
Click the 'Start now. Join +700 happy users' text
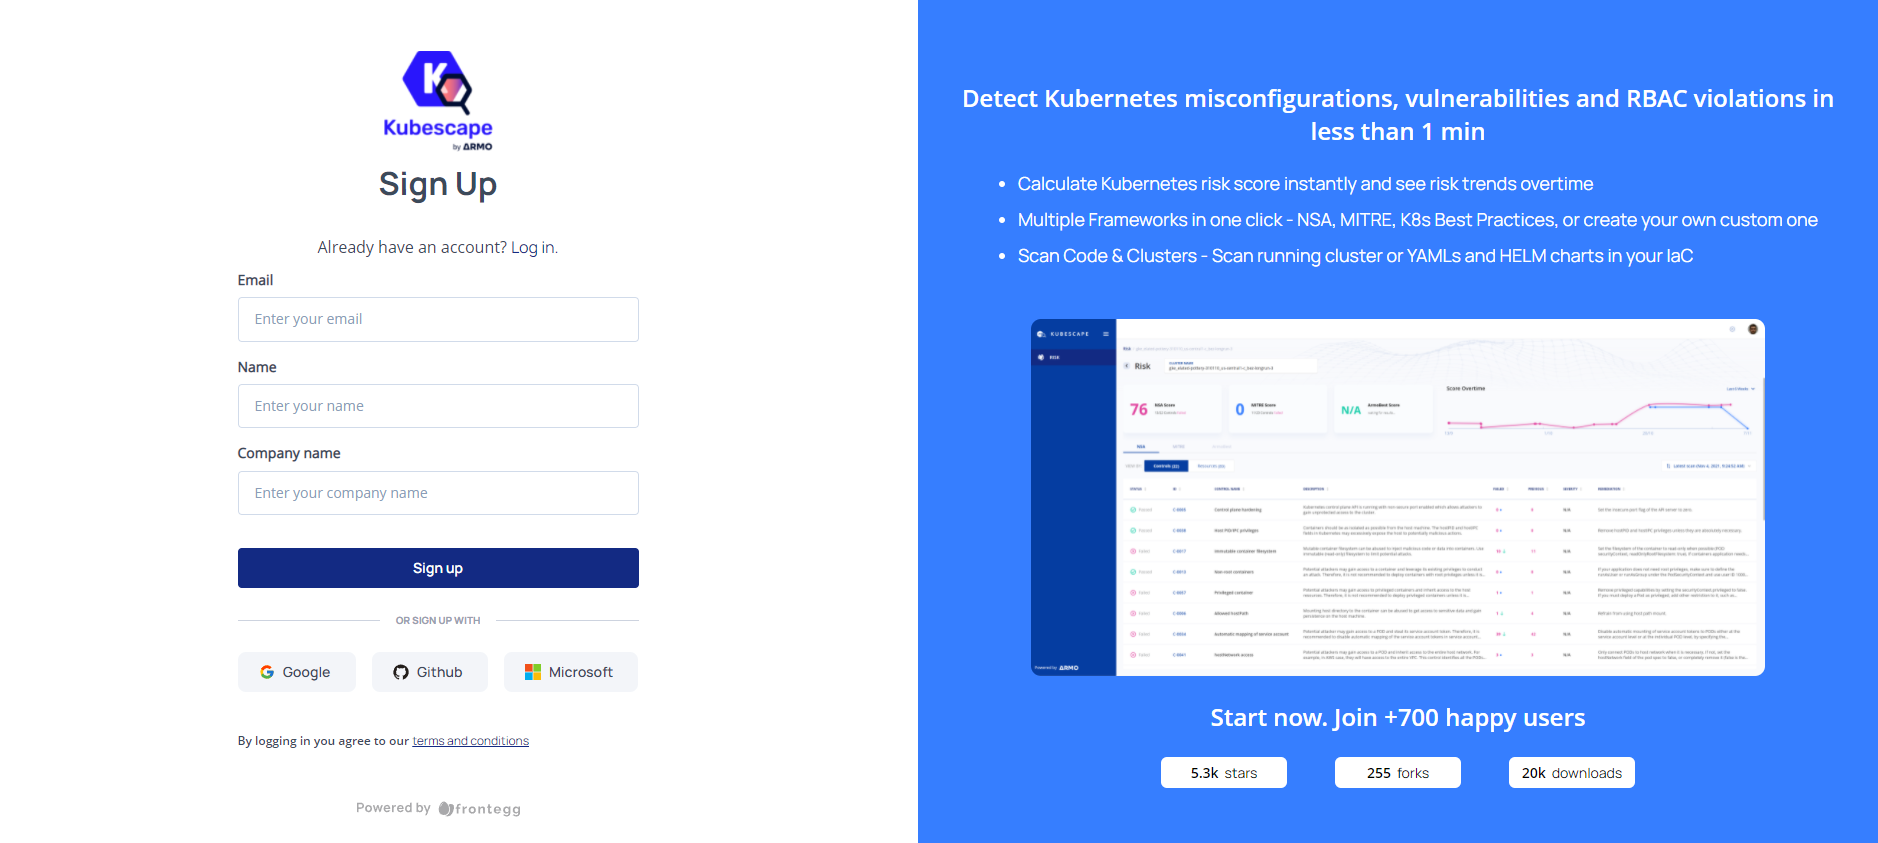point(1397,718)
